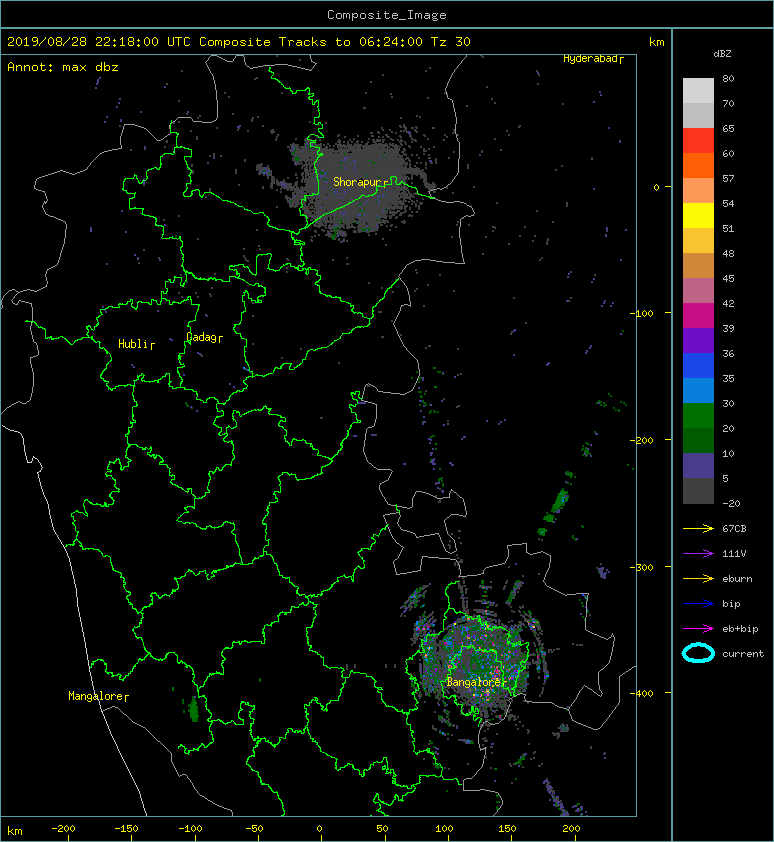Pick the bright green swatch in dBZ scale
The width and height of the screenshot is (774, 842).
(698, 416)
